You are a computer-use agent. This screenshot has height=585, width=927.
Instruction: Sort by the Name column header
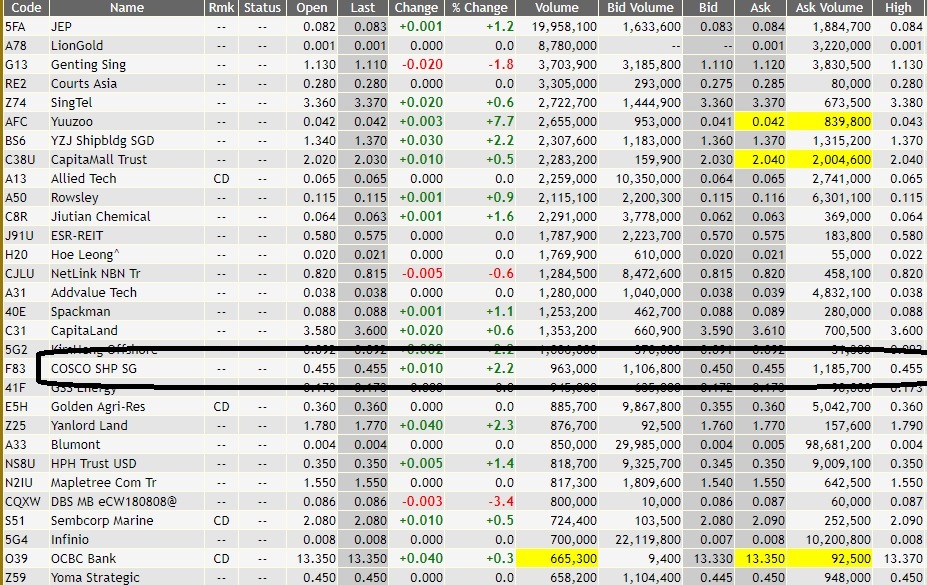(x=127, y=8)
